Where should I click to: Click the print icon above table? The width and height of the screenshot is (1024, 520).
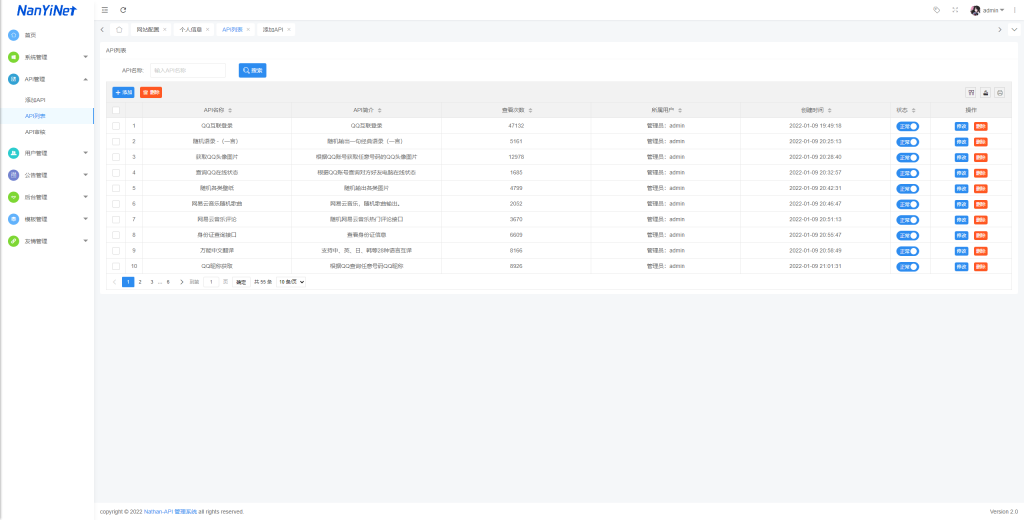[x=1000, y=92]
